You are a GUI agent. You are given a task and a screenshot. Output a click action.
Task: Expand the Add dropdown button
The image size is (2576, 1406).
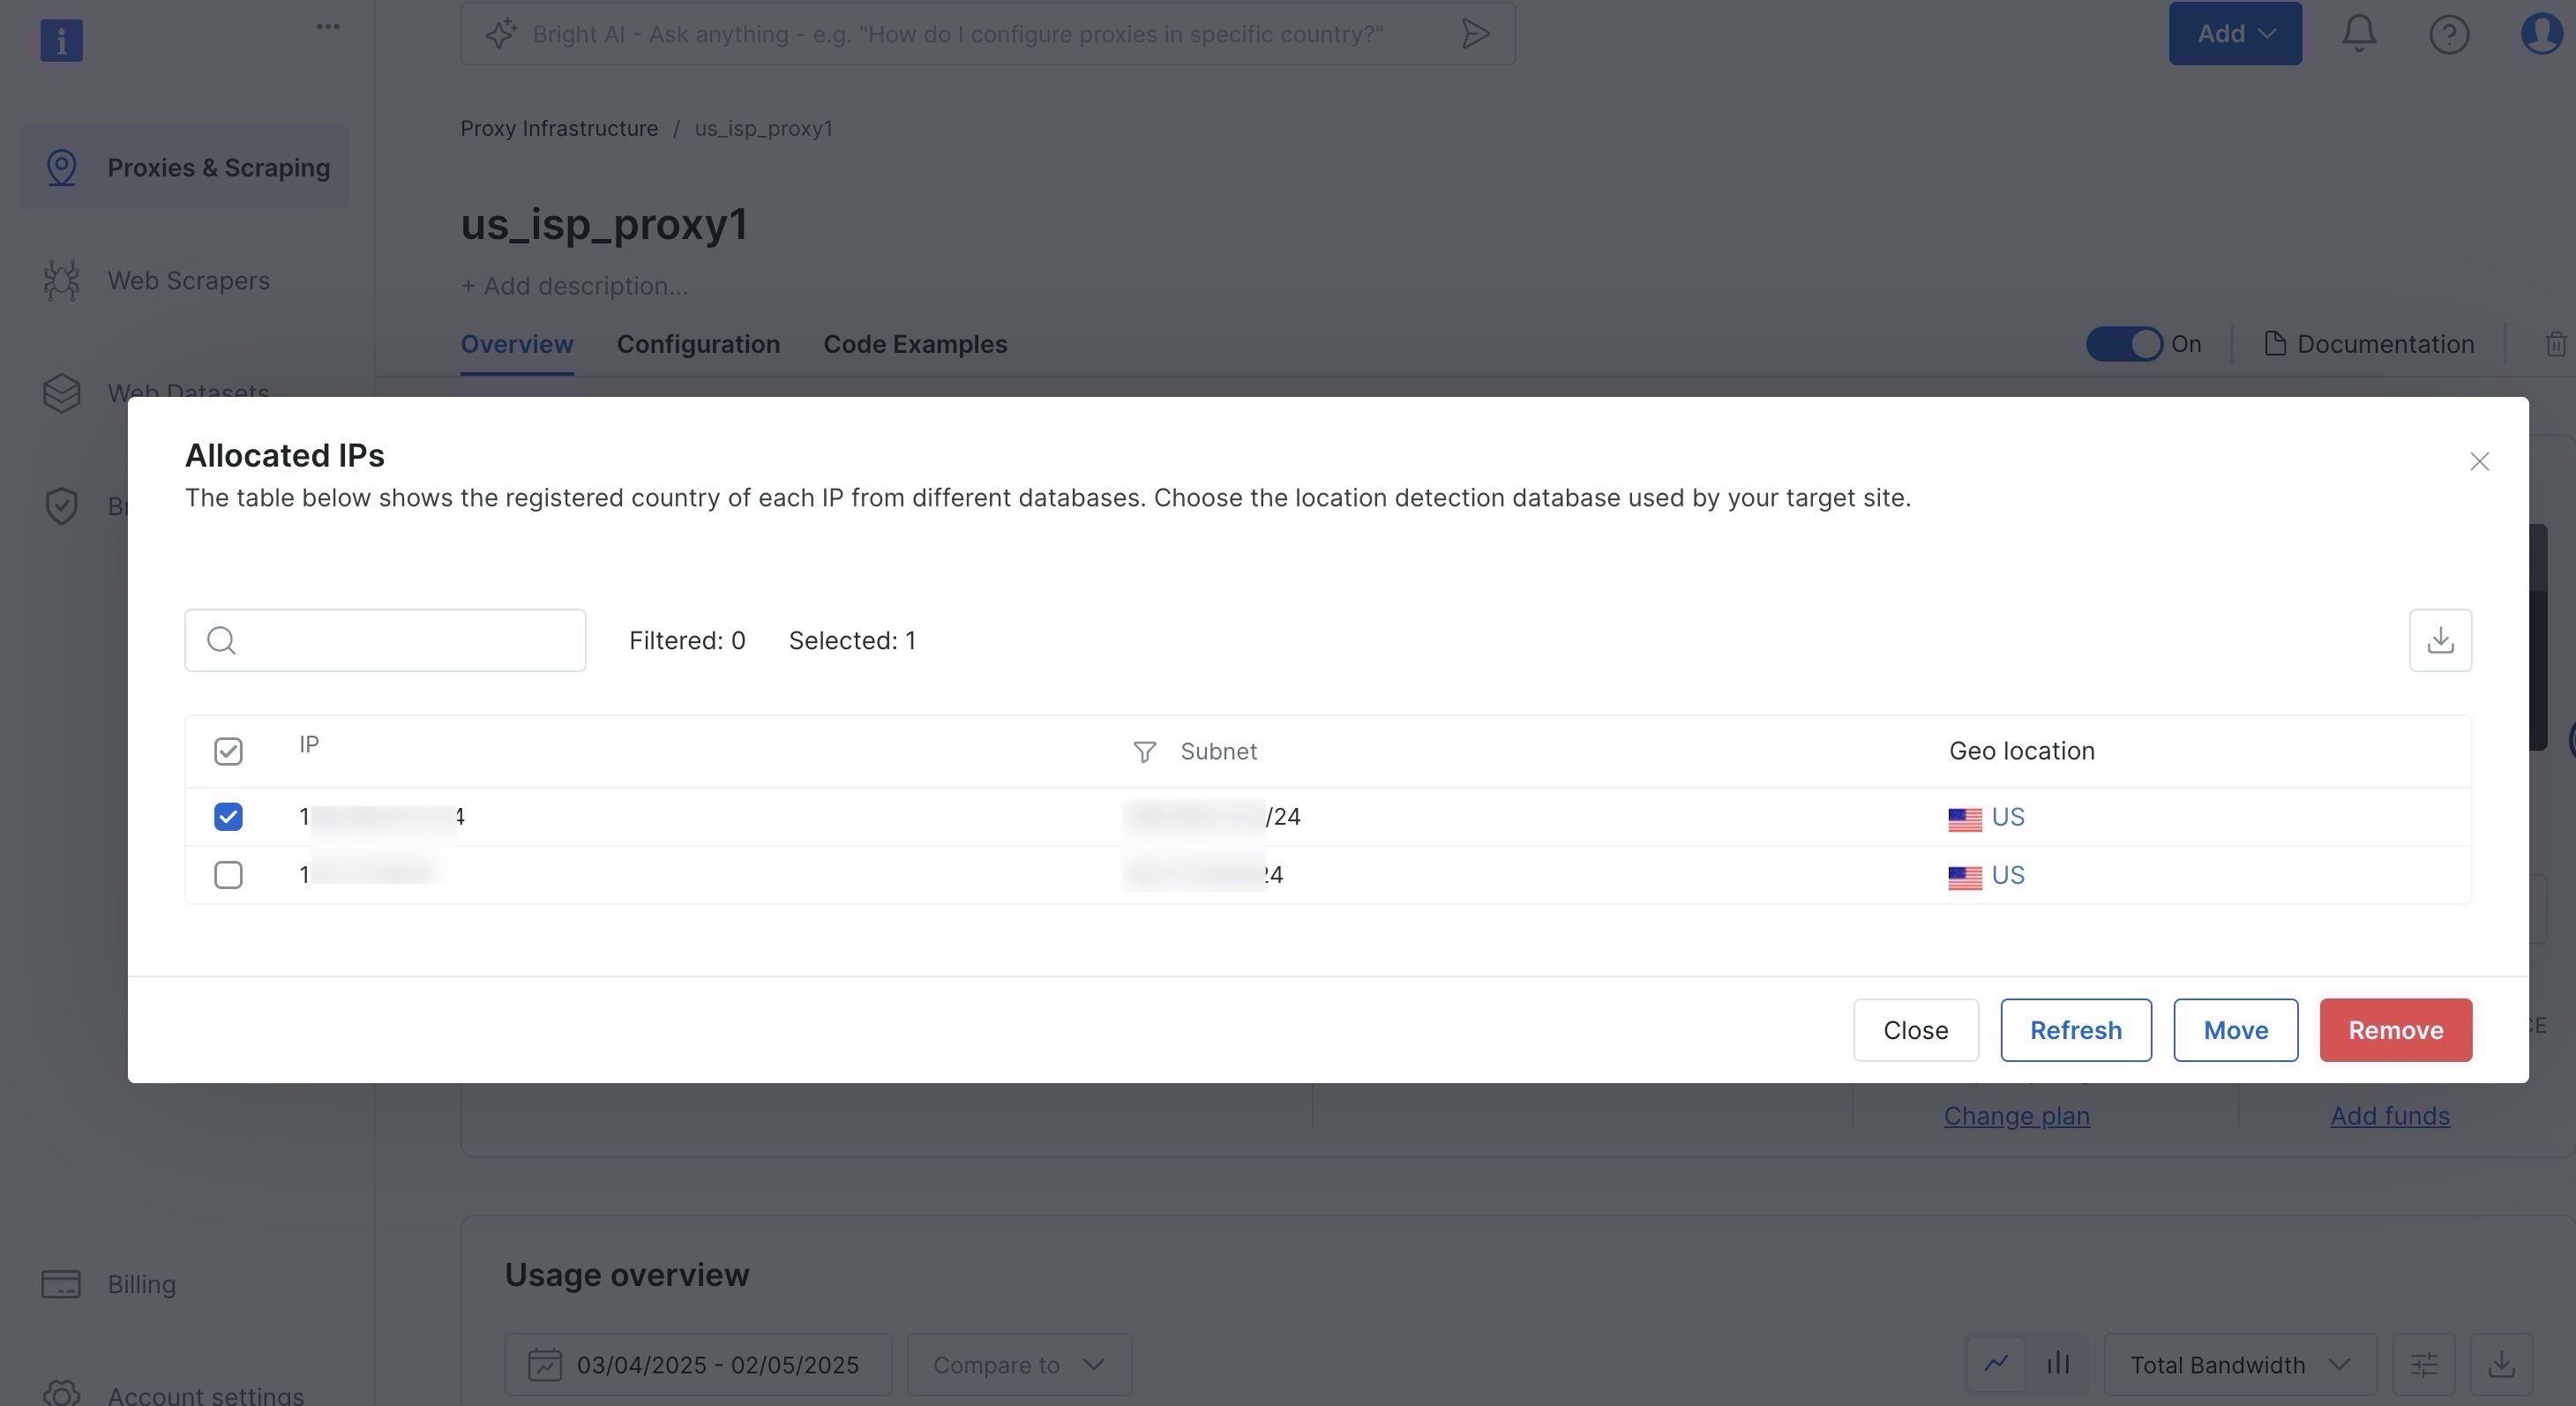click(x=2235, y=34)
